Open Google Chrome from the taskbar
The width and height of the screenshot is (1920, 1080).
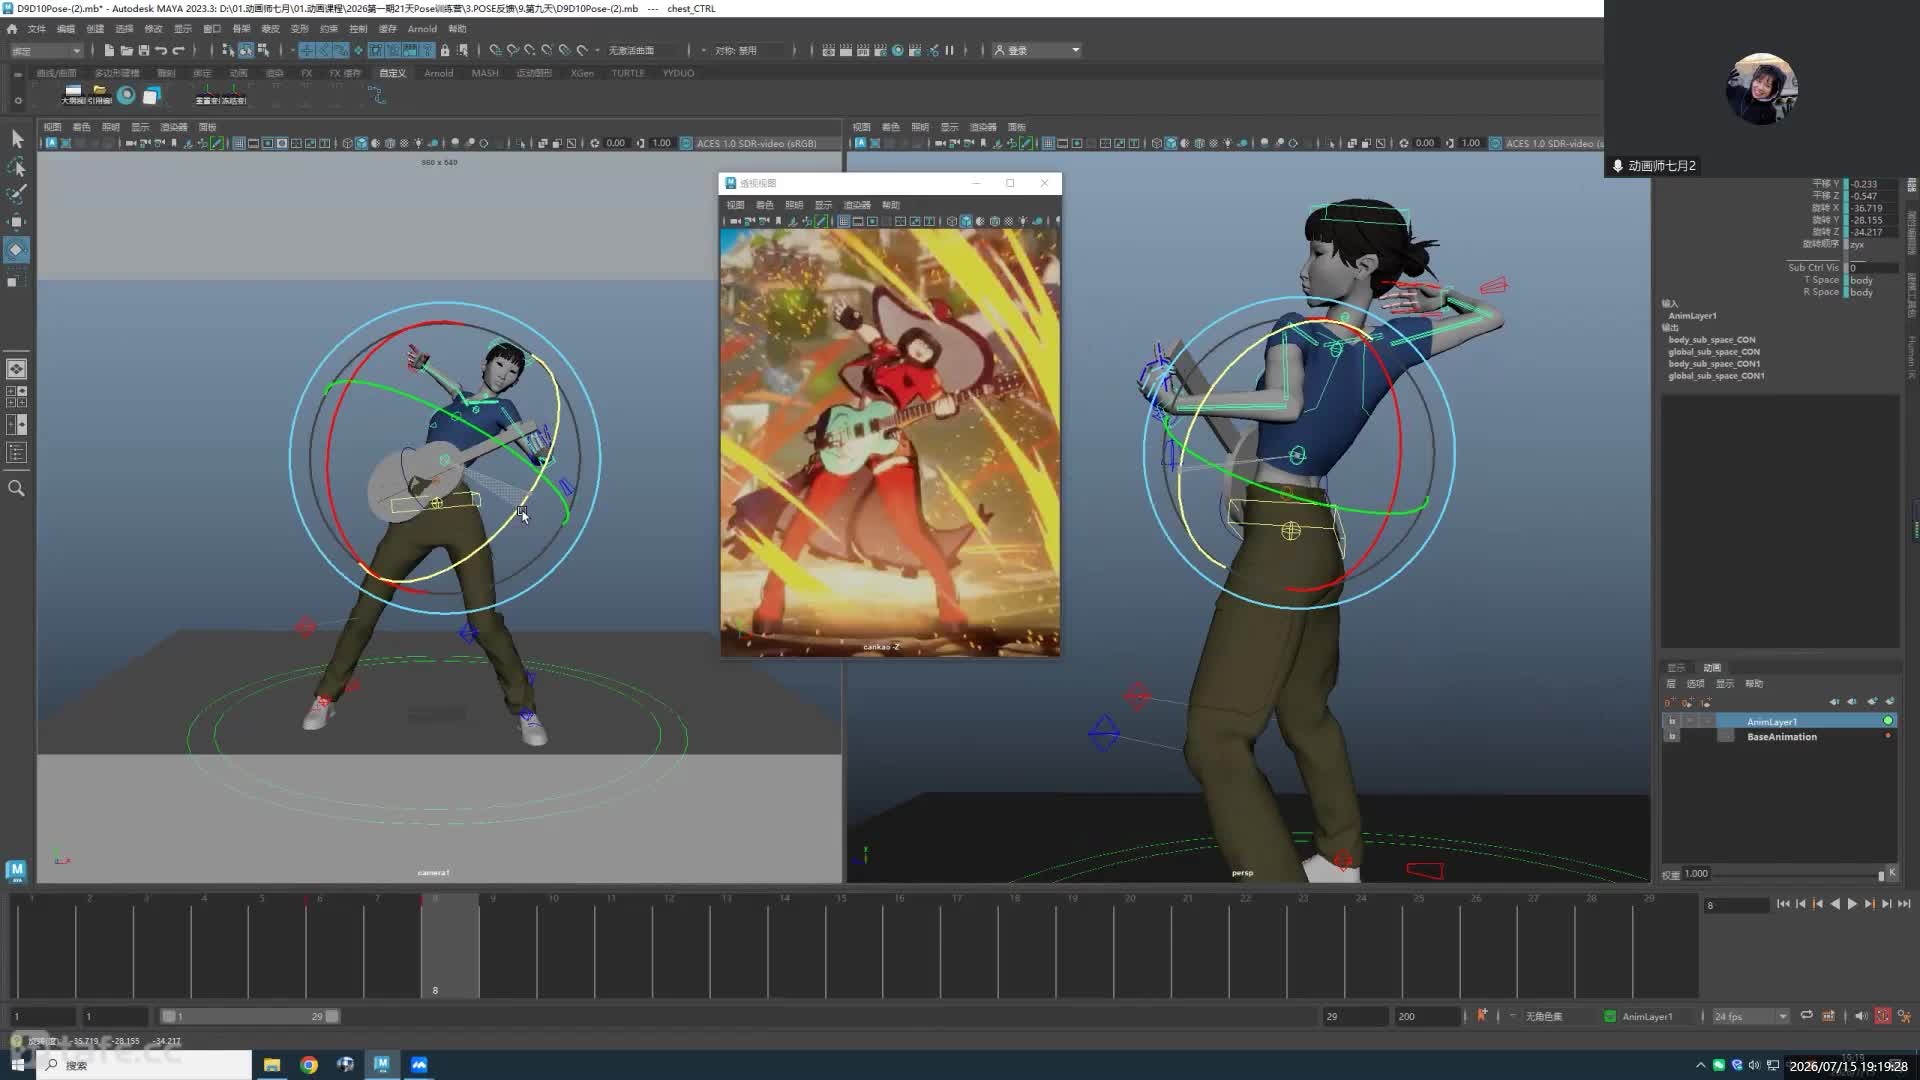pos(309,1065)
